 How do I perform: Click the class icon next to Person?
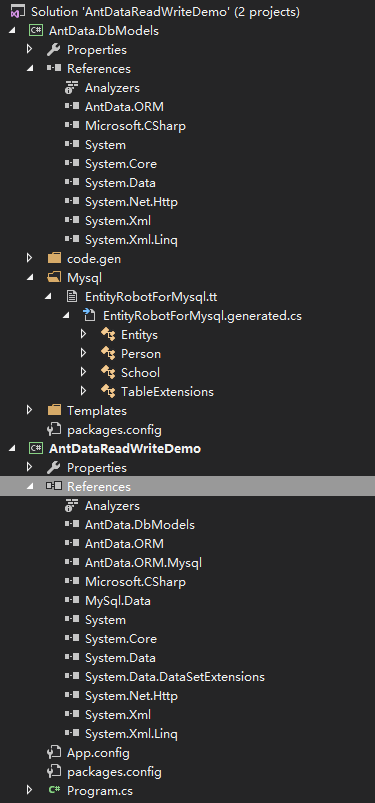point(108,354)
